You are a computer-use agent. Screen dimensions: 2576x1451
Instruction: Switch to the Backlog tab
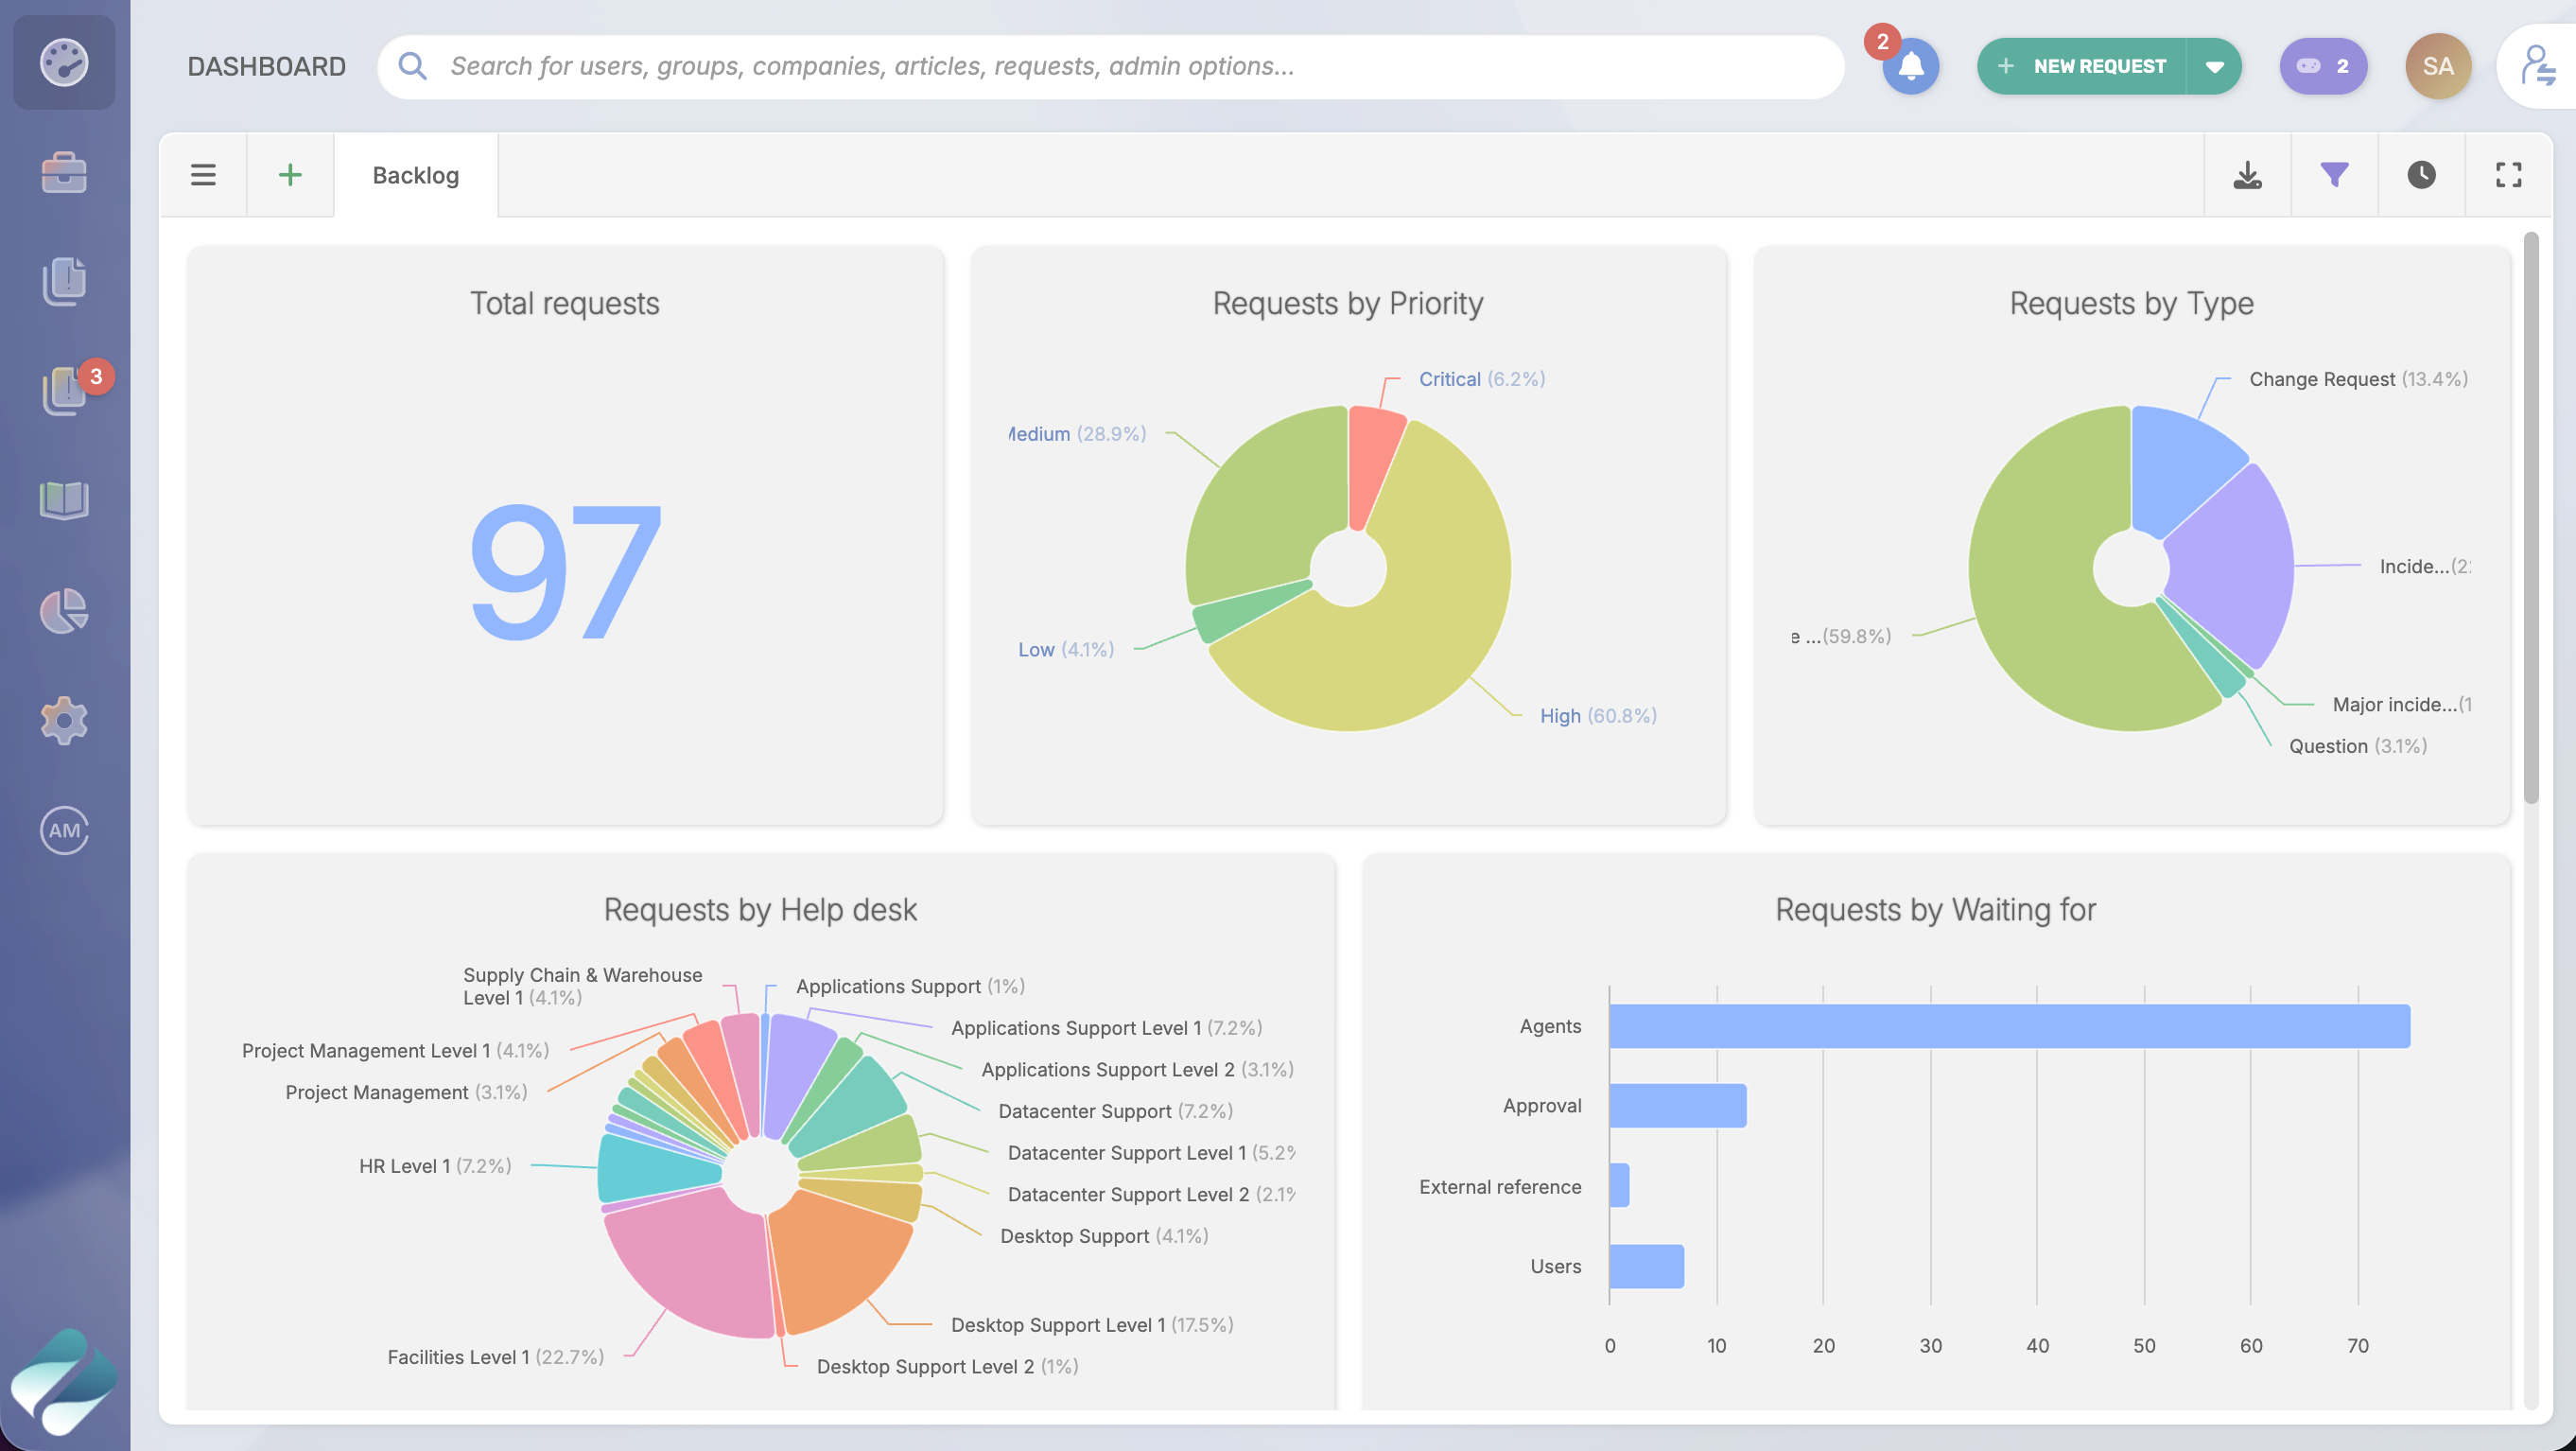(416, 174)
